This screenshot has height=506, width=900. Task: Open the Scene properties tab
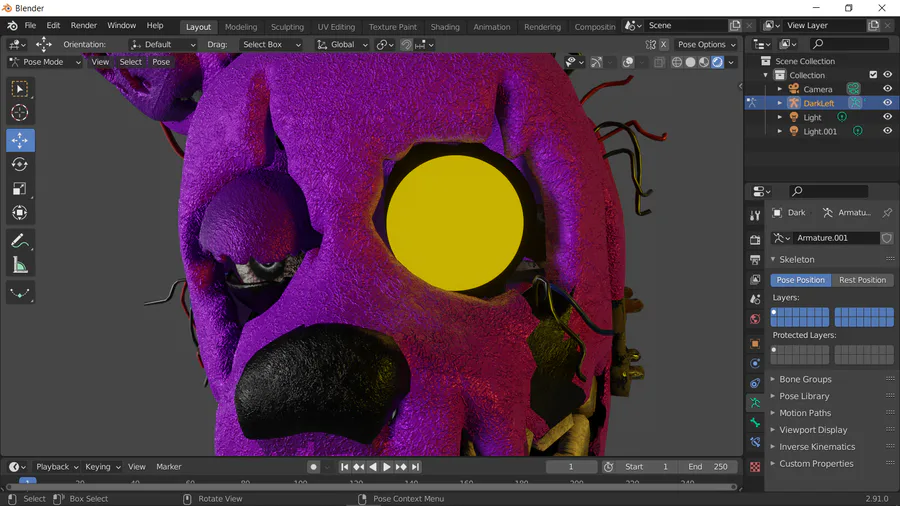coord(755,299)
